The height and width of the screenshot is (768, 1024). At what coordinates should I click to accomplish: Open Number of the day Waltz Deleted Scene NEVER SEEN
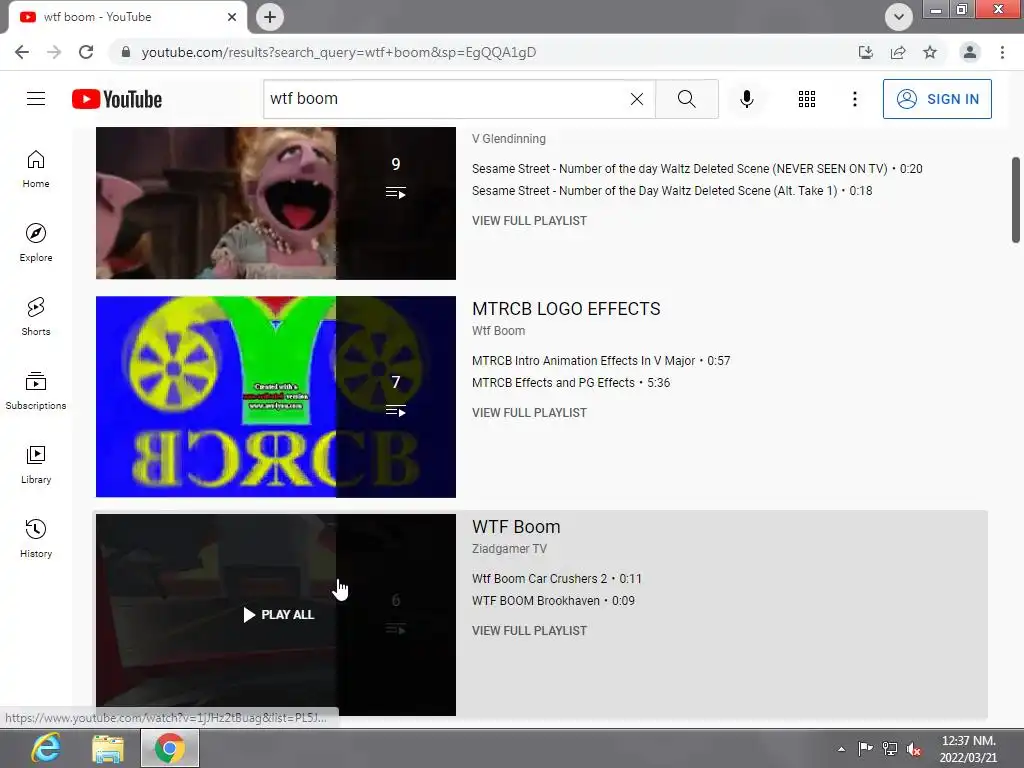point(680,168)
